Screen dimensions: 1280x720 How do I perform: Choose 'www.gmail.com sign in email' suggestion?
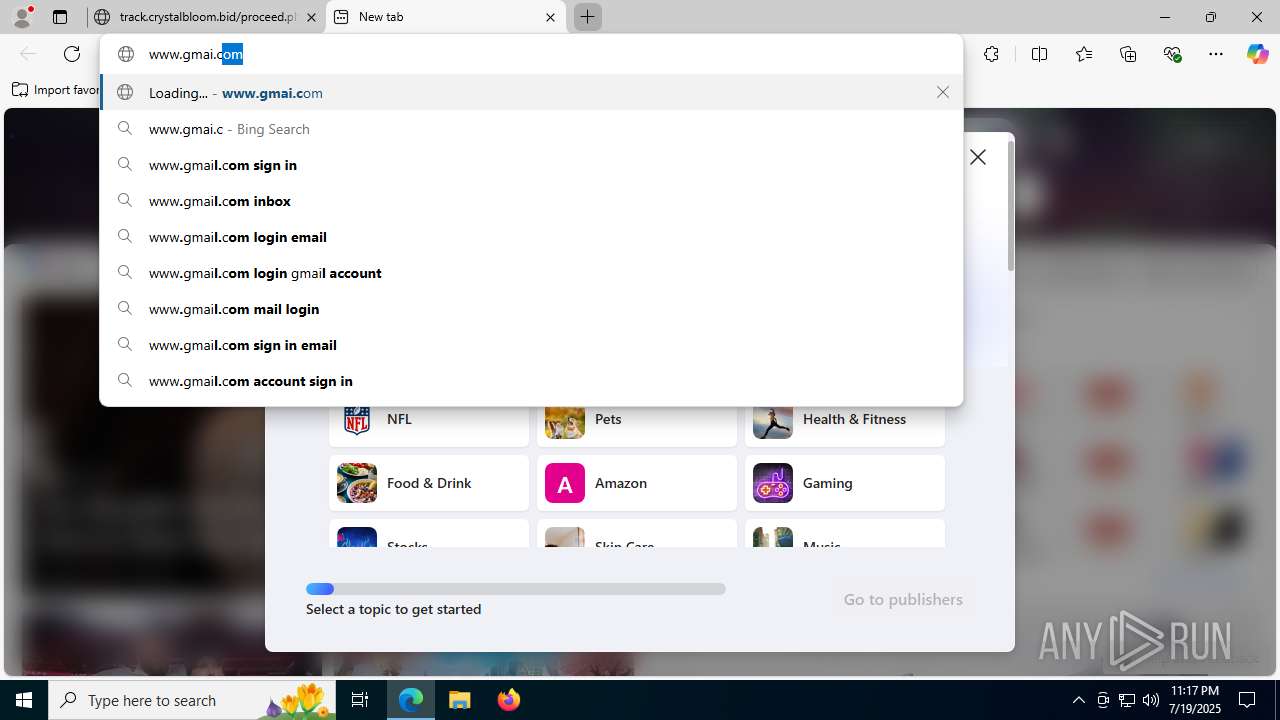coord(531,345)
